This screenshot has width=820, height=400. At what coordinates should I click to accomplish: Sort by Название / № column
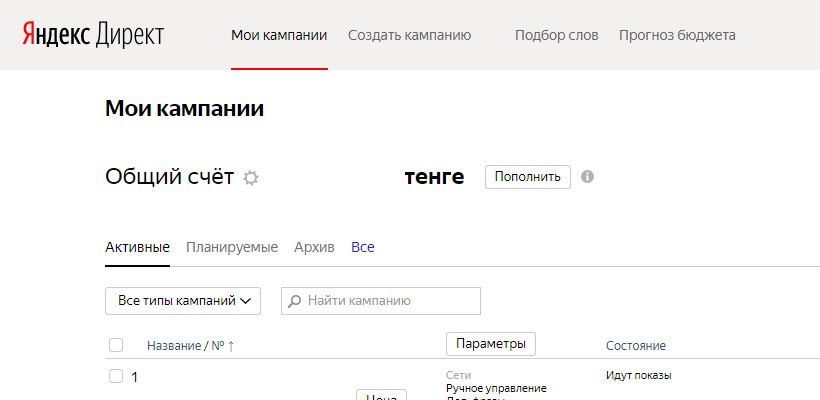tap(190, 346)
